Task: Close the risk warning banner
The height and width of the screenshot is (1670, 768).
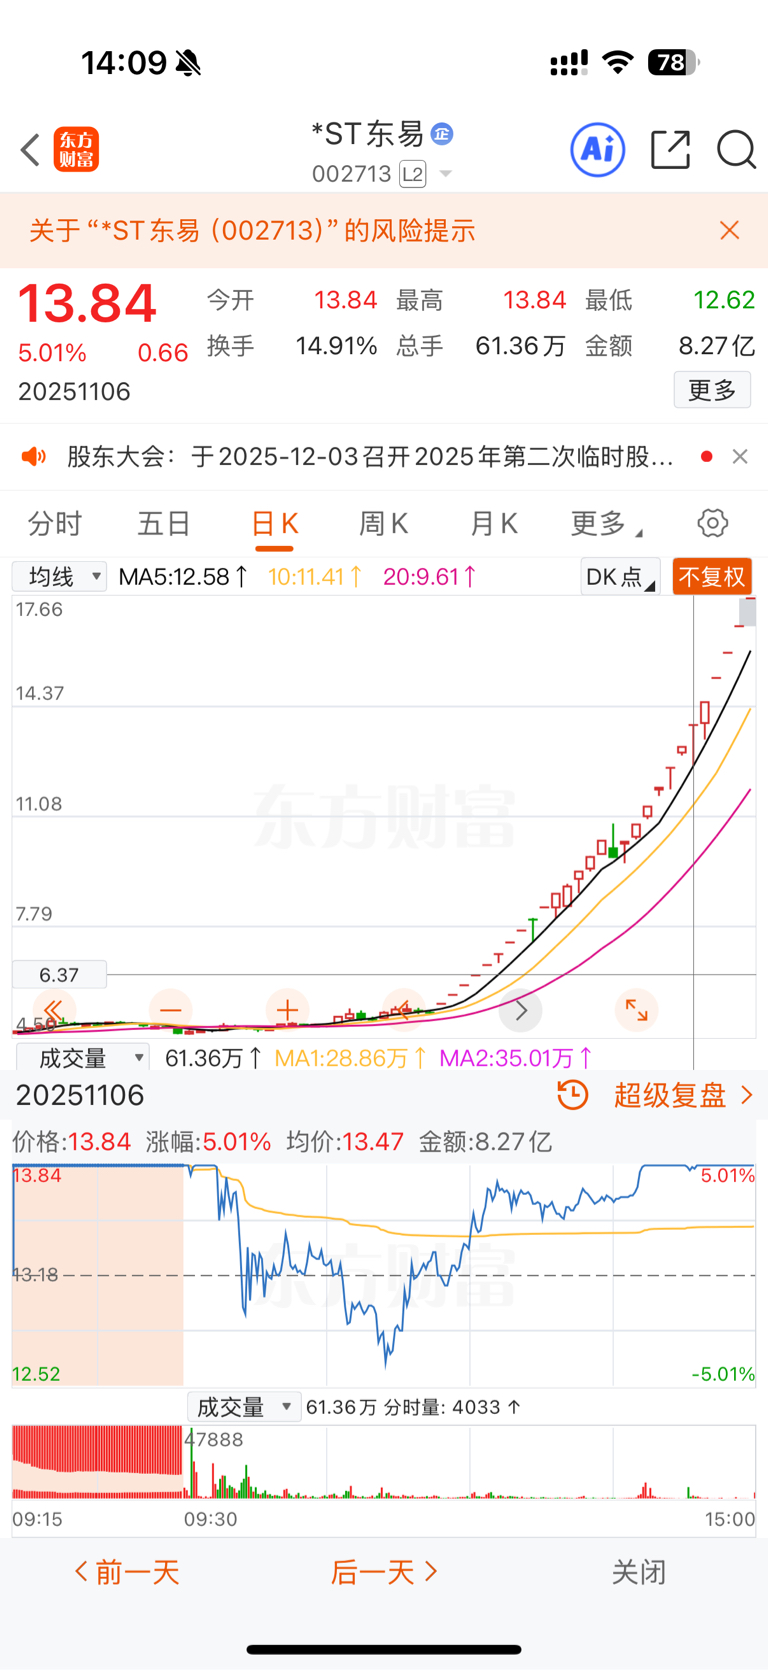Action: click(x=730, y=230)
